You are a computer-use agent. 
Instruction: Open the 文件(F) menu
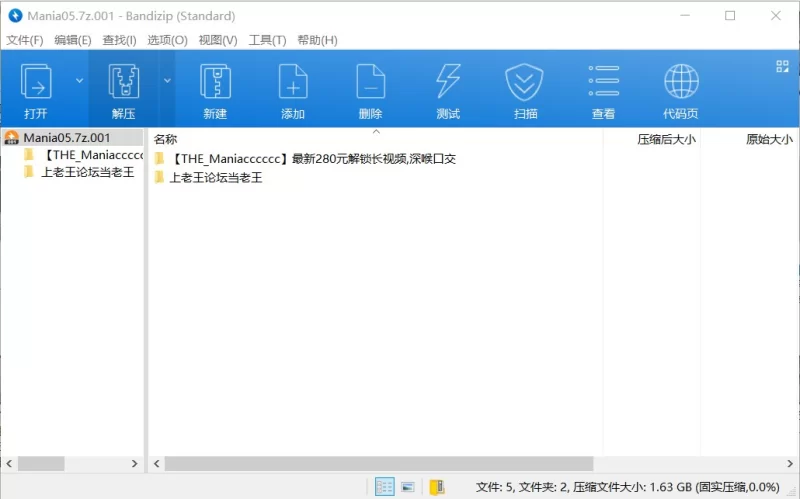point(24,40)
